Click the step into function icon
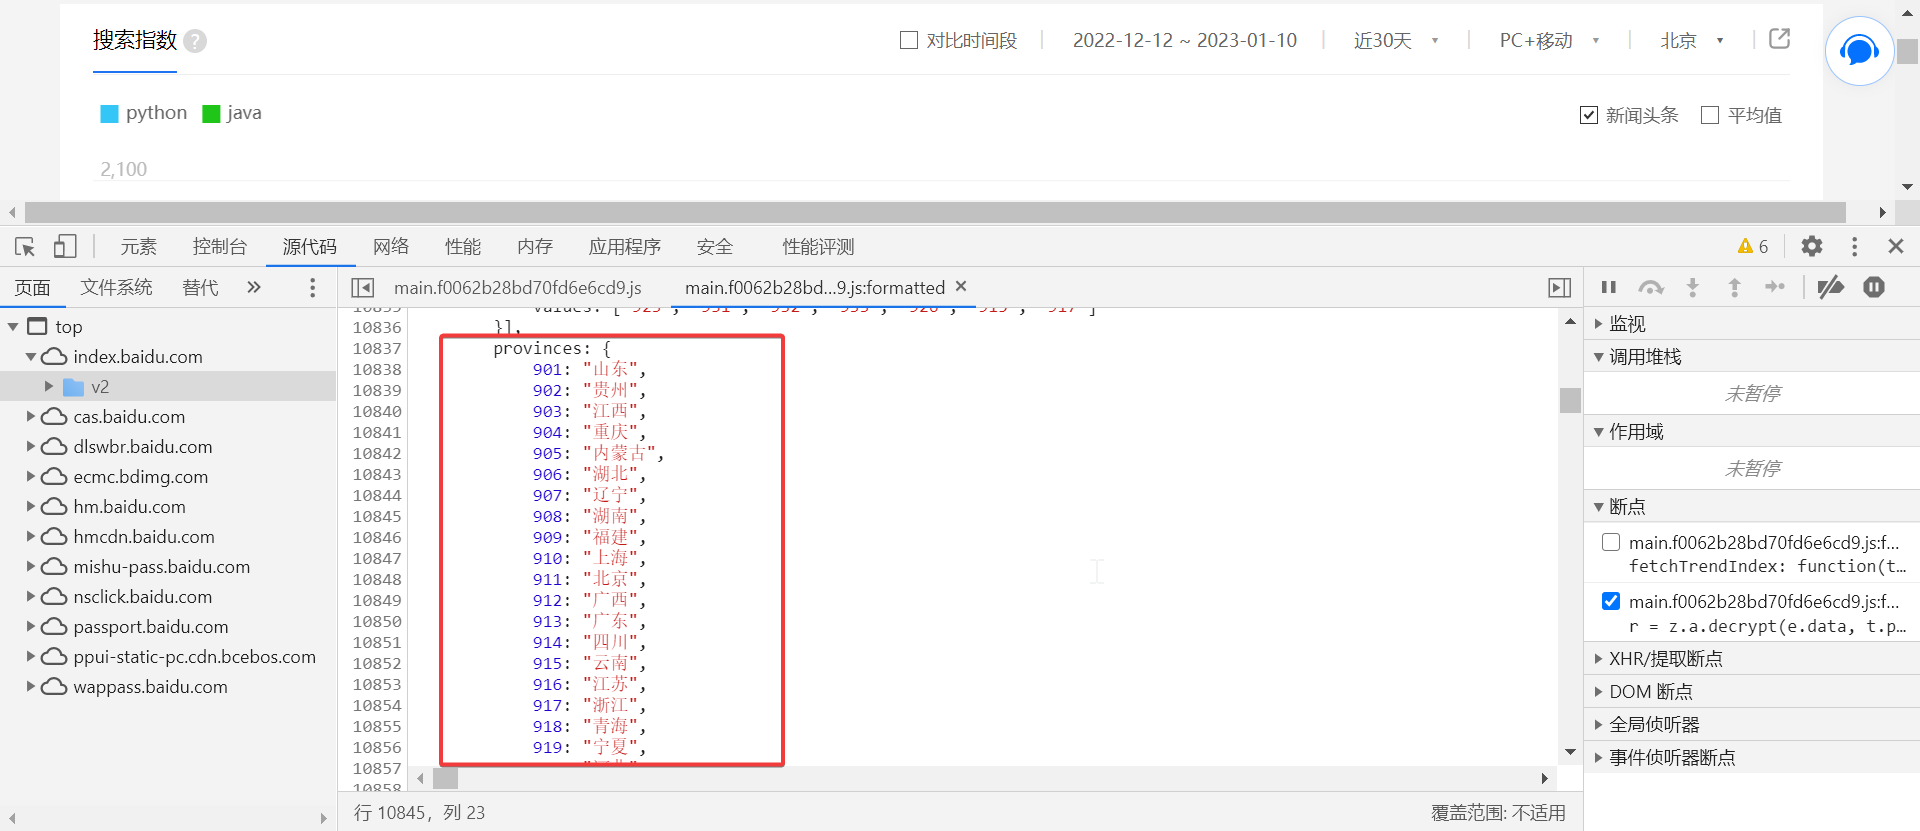Image resolution: width=1920 pixels, height=831 pixels. pyautogui.click(x=1692, y=288)
